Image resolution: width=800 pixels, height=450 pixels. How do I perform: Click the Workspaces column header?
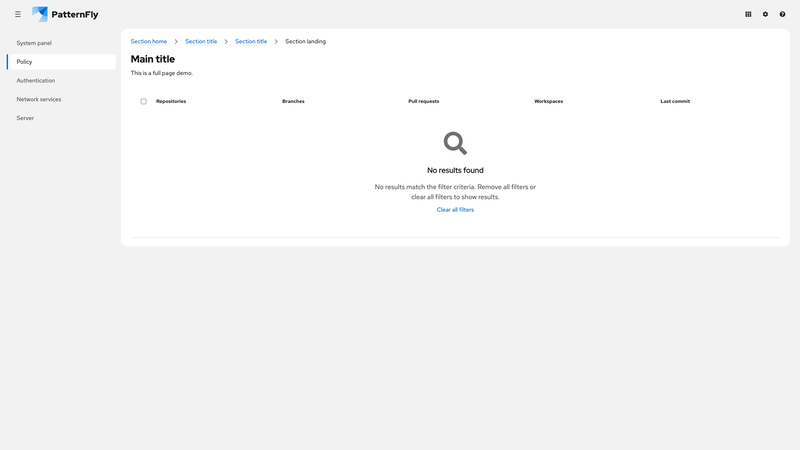pos(548,101)
